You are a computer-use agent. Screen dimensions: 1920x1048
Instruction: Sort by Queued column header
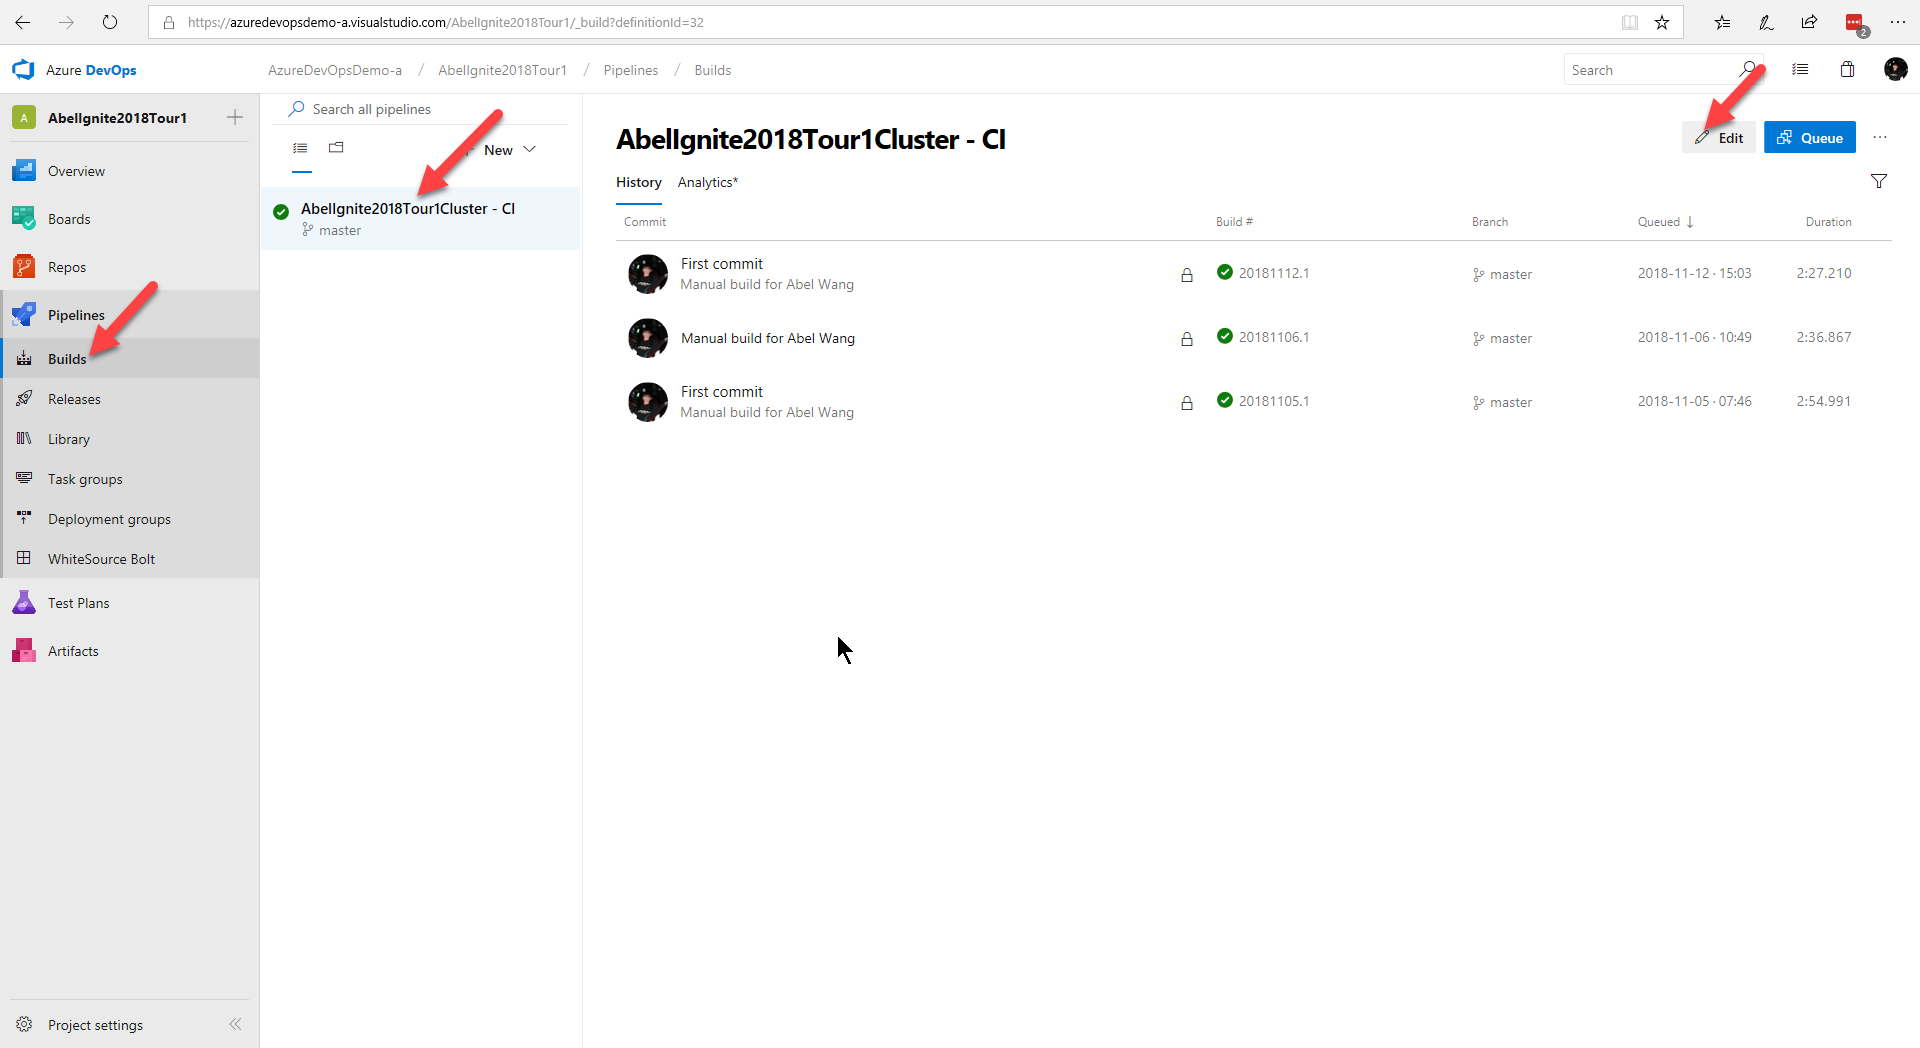click(1665, 222)
